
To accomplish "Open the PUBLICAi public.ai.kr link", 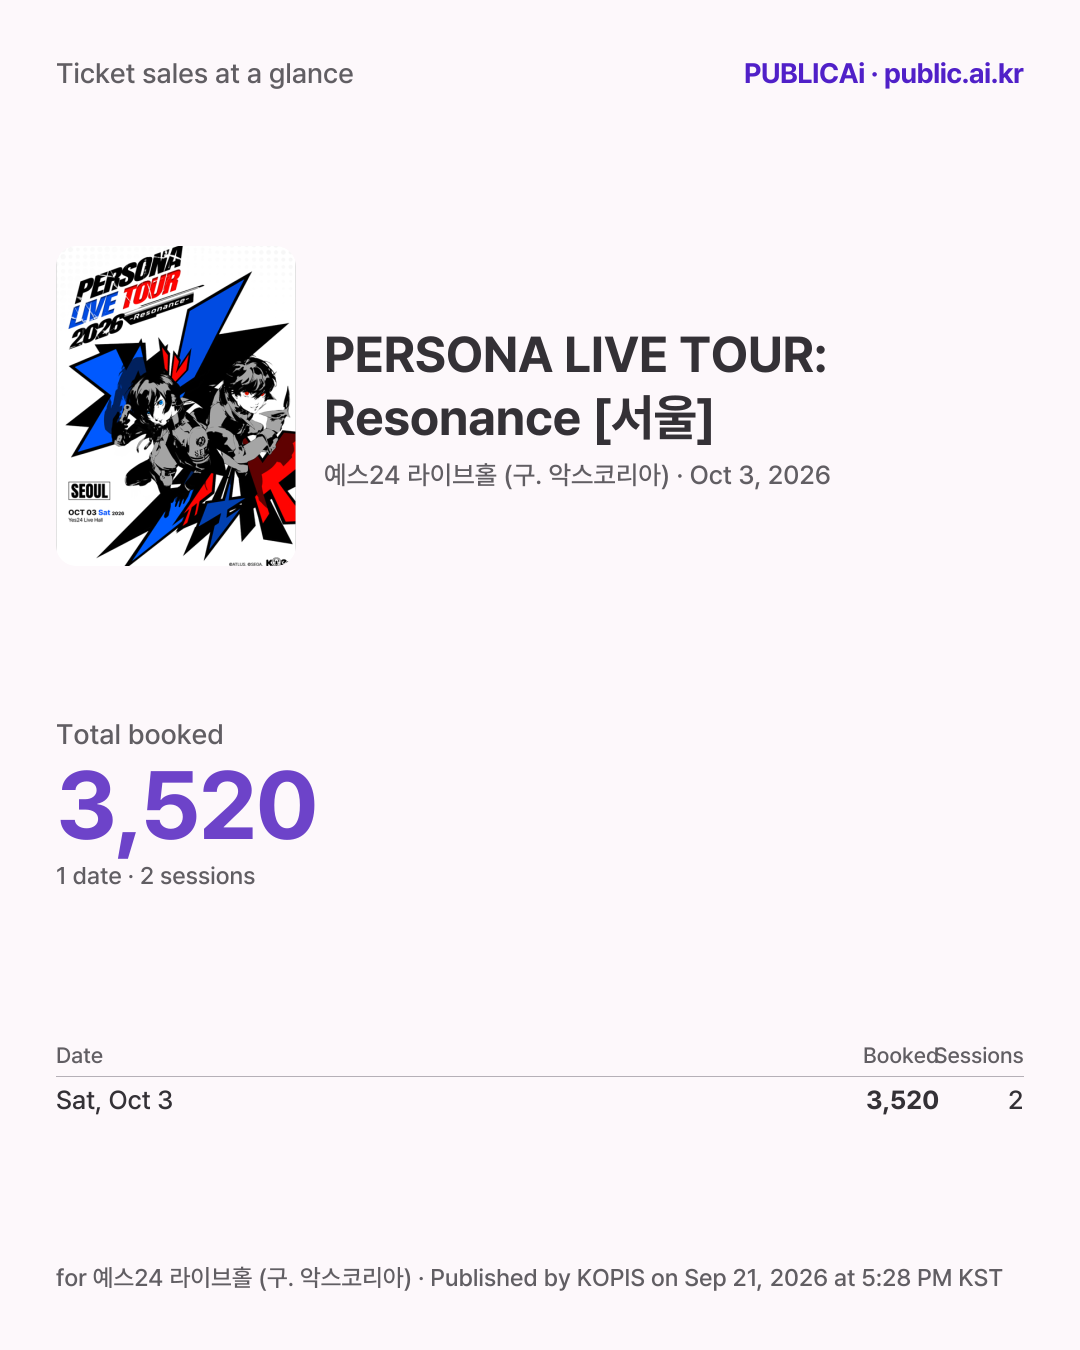I will (x=883, y=74).
